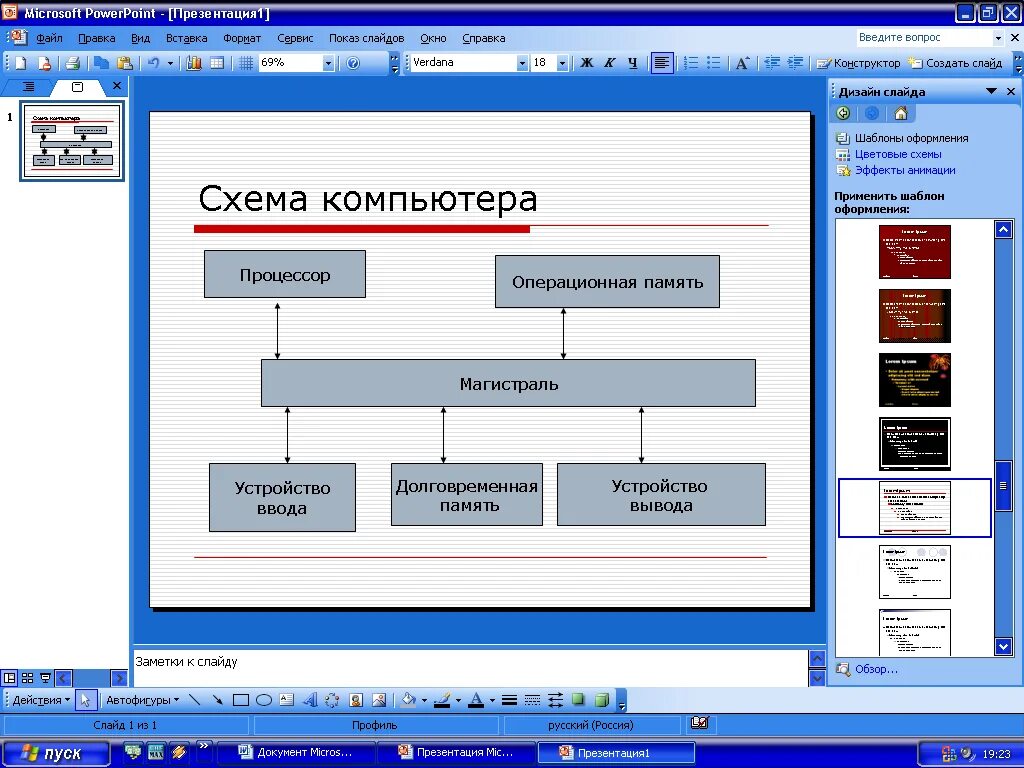Open the Формат menu
Image resolution: width=1024 pixels, height=768 pixels.
[x=242, y=38]
